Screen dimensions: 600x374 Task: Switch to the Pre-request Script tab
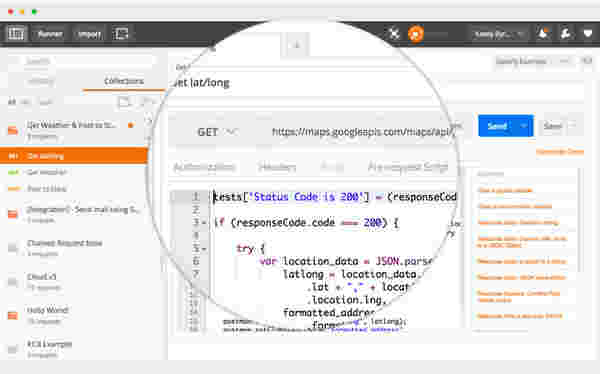point(408,167)
